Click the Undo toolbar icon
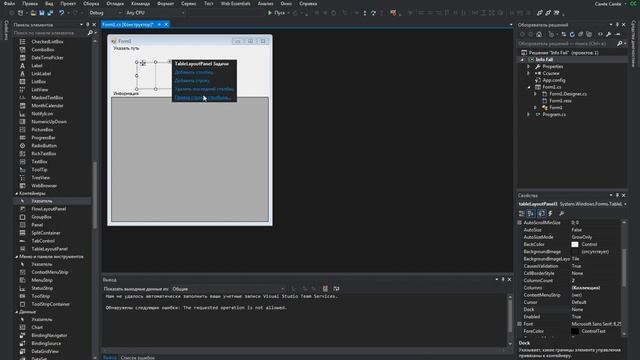Screen dimensions: 640x360 62,13
